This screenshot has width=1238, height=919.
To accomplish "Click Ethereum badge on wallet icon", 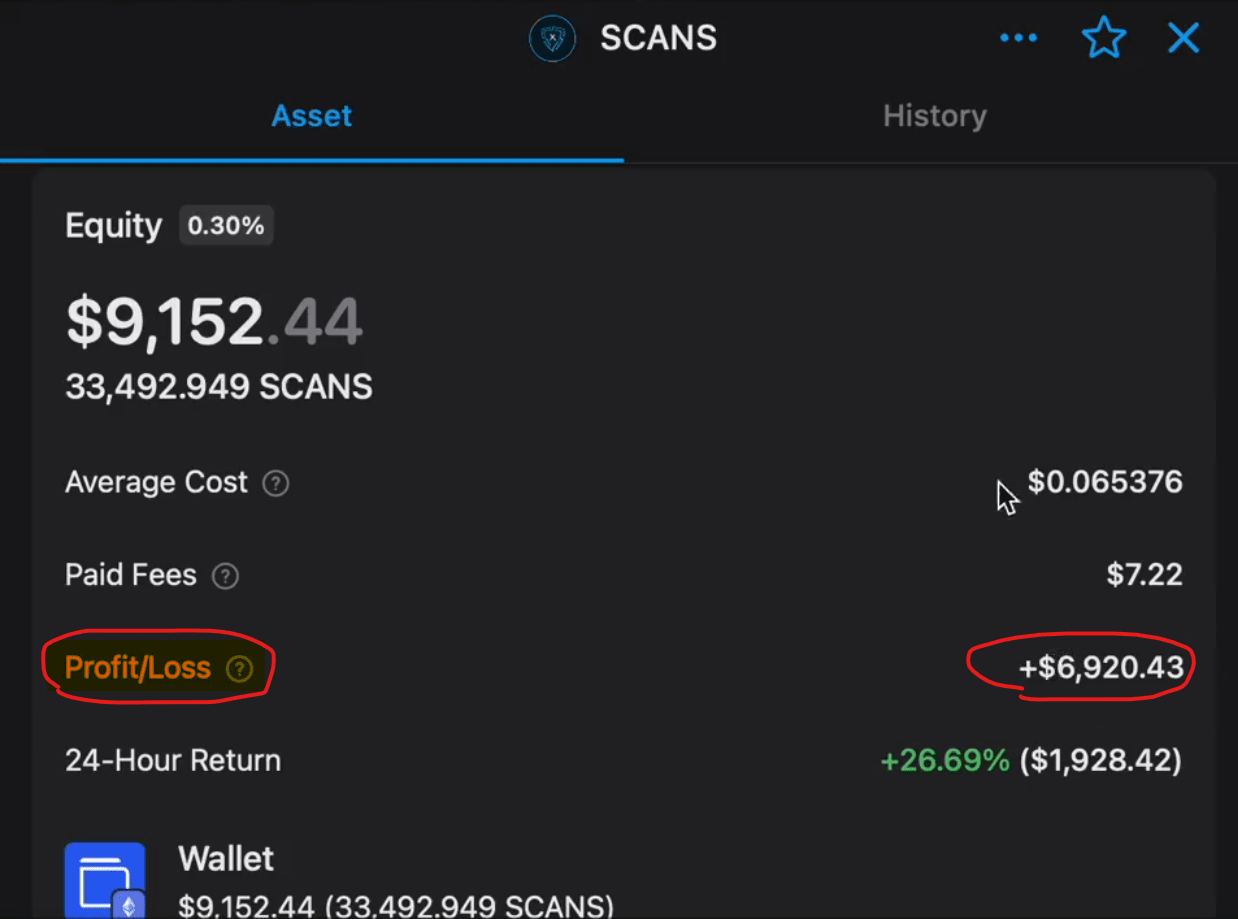I will click(x=128, y=905).
